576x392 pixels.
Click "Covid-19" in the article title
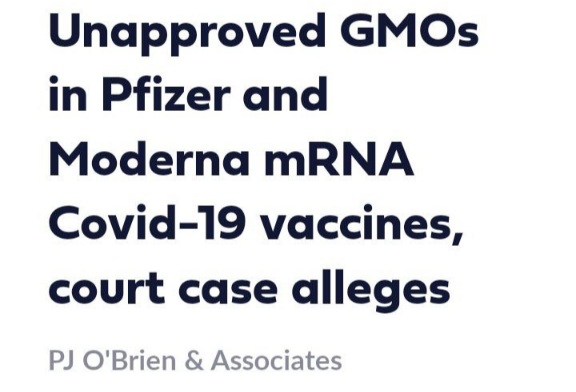pyautogui.click(x=146, y=223)
